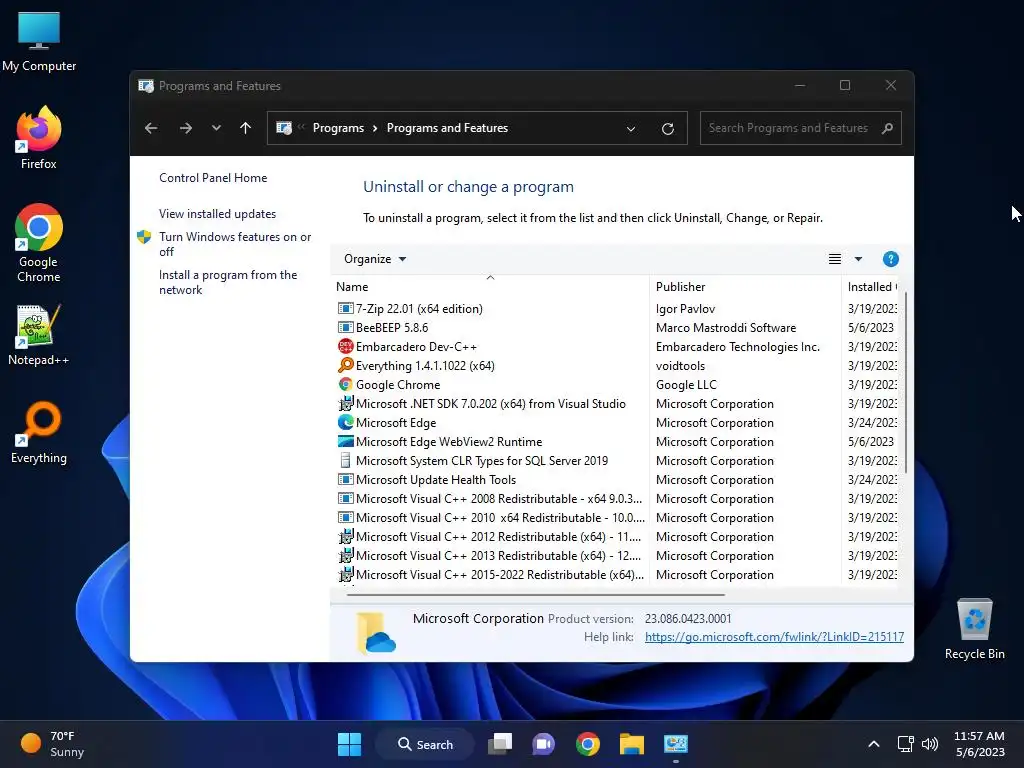The width and height of the screenshot is (1024, 768).
Task: Open the weather widget showing 70°F
Action: point(53,744)
